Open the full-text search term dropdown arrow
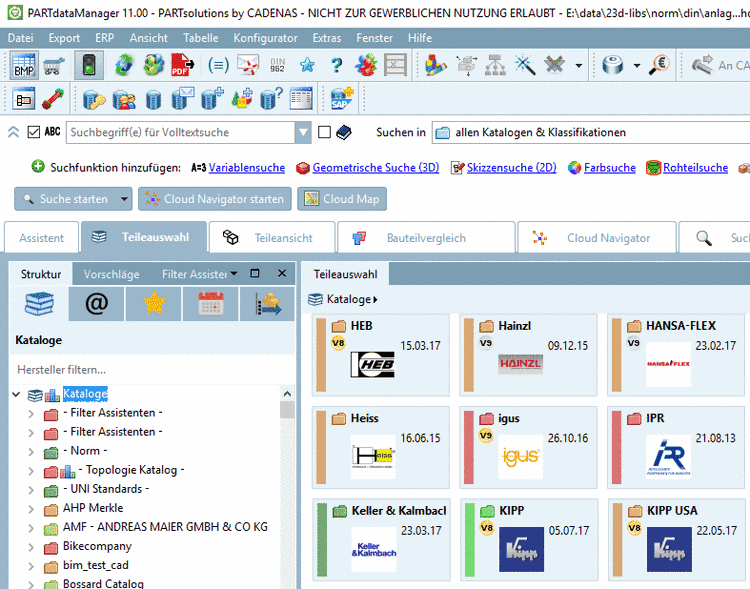This screenshot has height=589, width=750. (303, 133)
